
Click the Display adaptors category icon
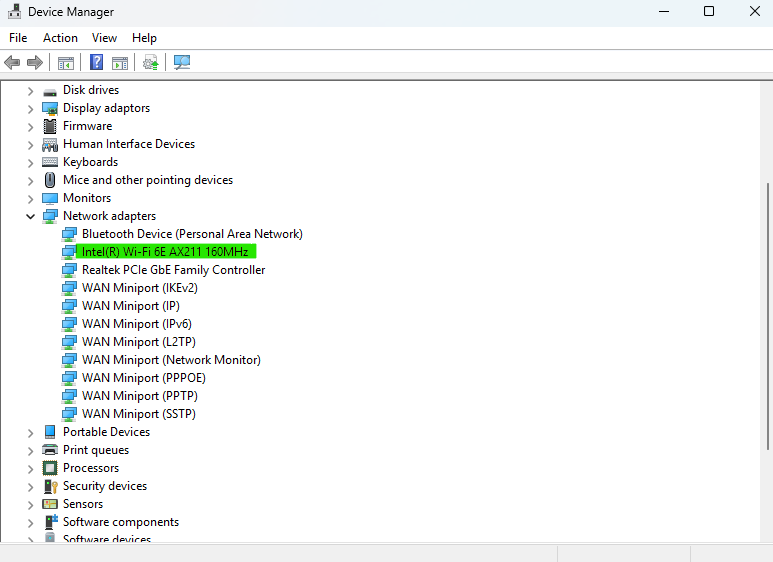pos(50,108)
